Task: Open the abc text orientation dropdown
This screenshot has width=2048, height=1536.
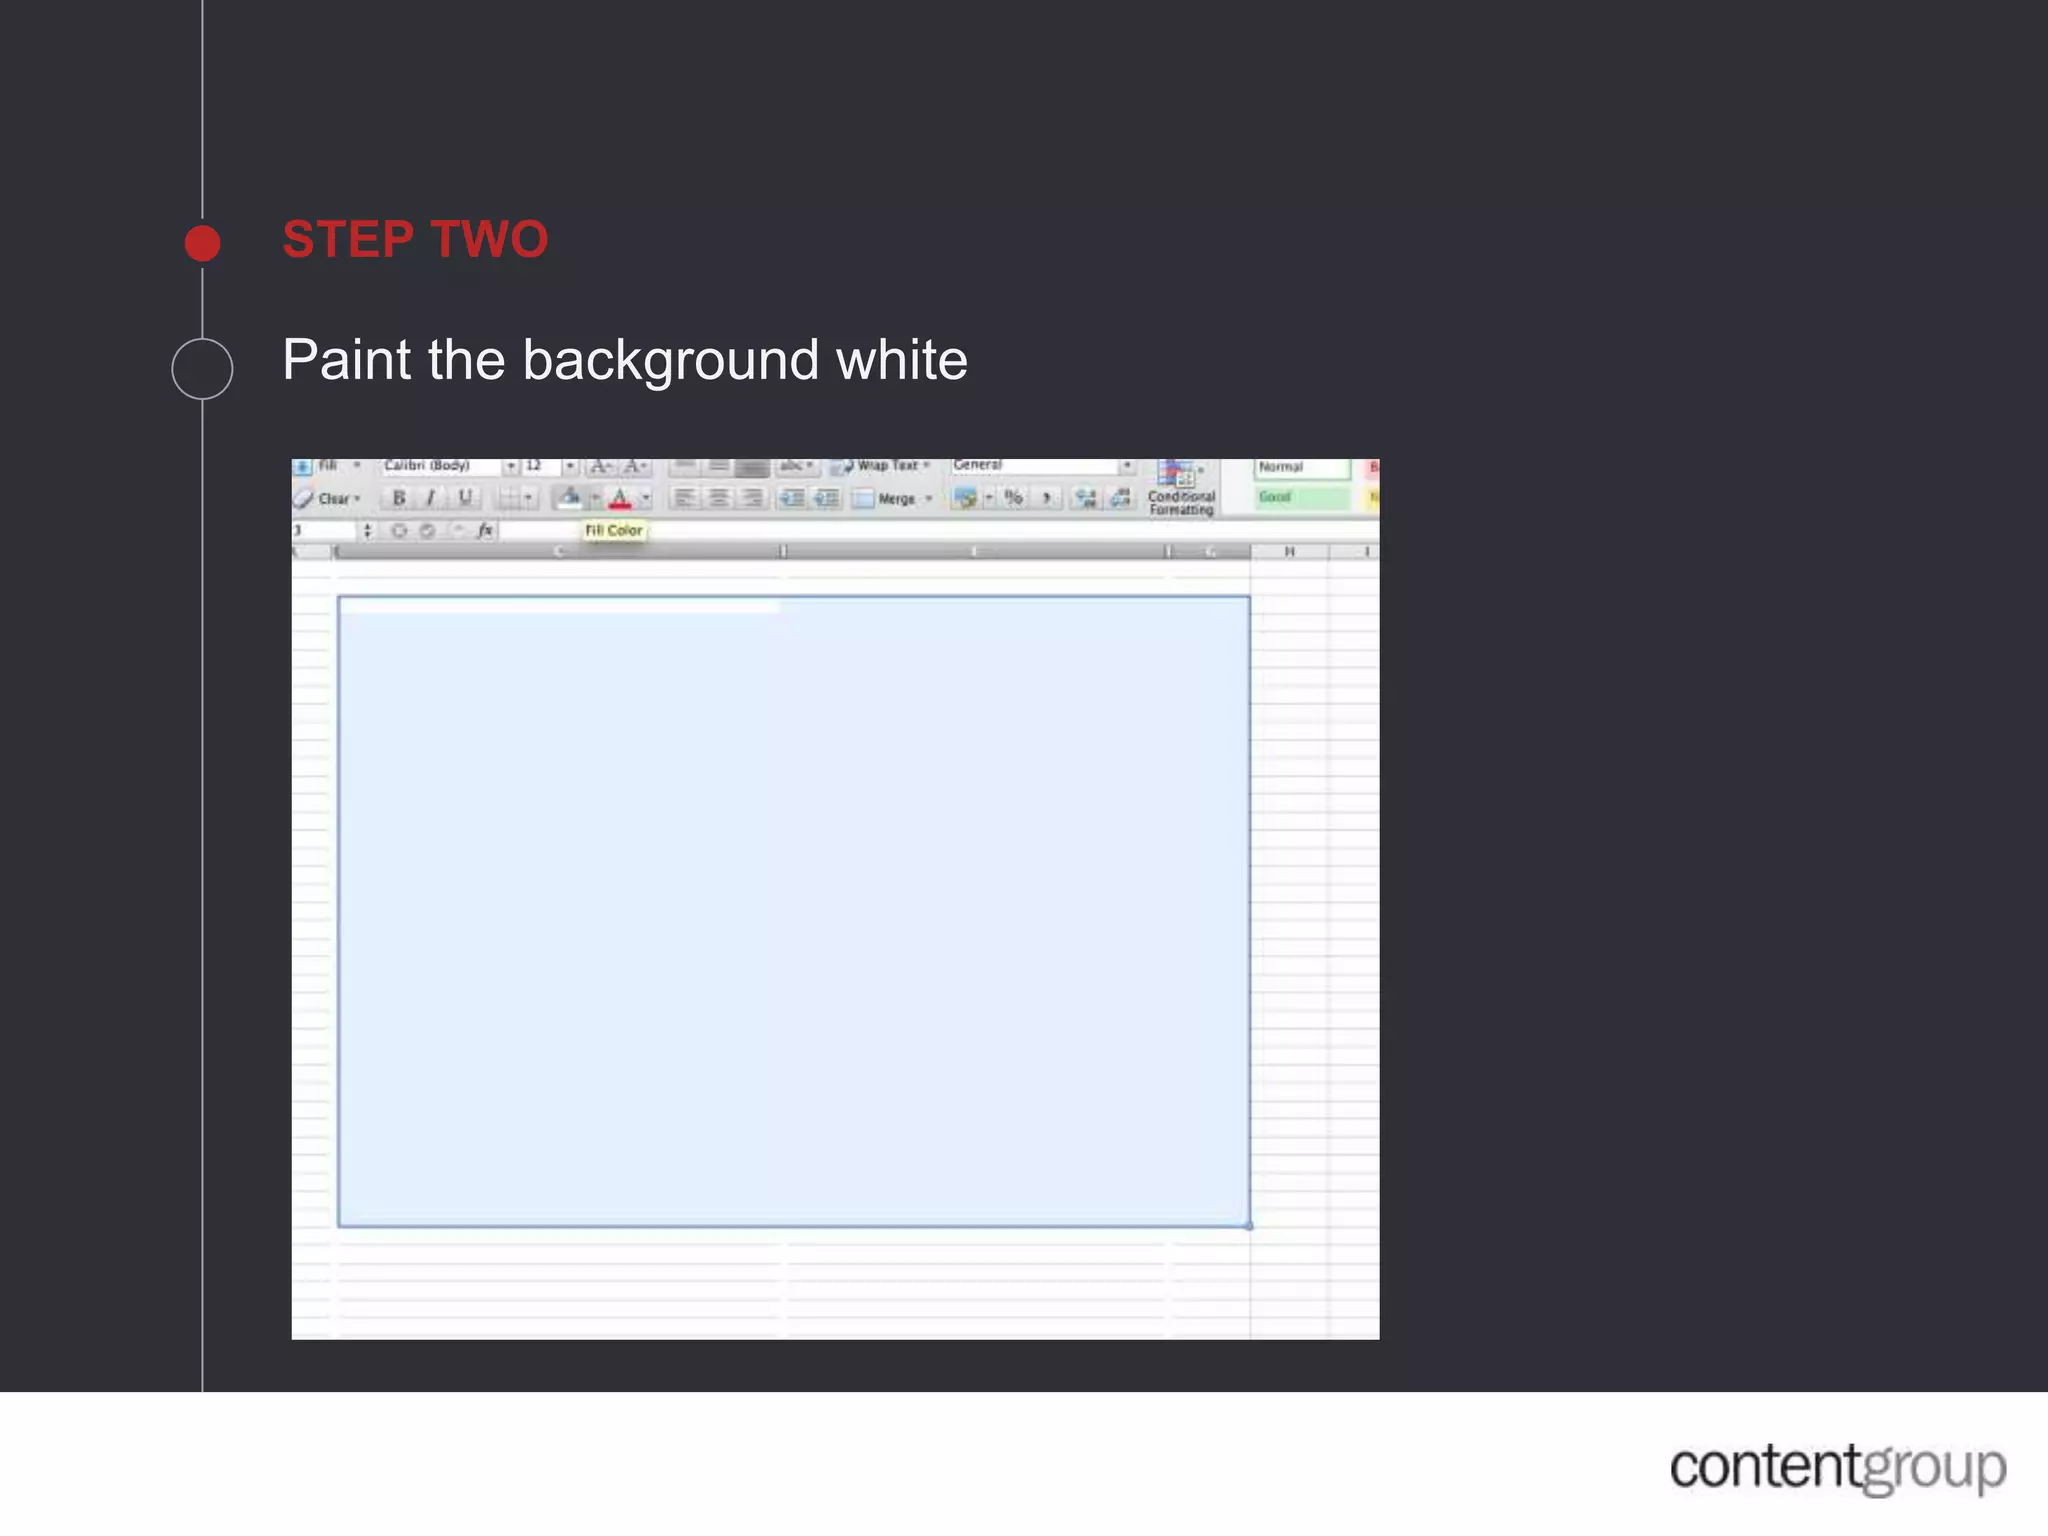Action: pos(797,466)
